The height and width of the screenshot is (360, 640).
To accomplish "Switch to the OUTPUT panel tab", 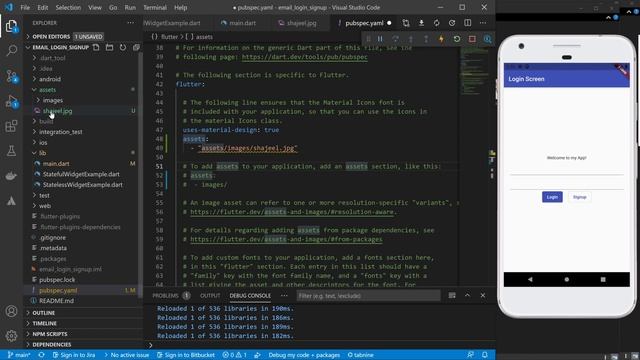I will (x=210, y=295).
